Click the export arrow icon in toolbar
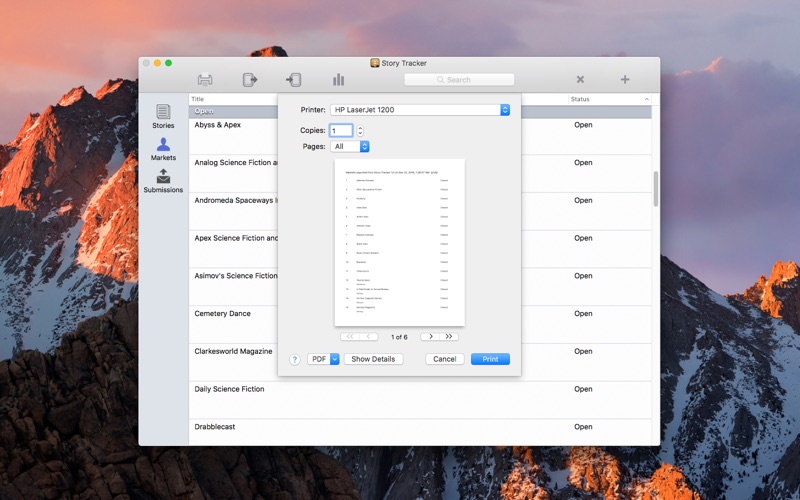 click(249, 80)
